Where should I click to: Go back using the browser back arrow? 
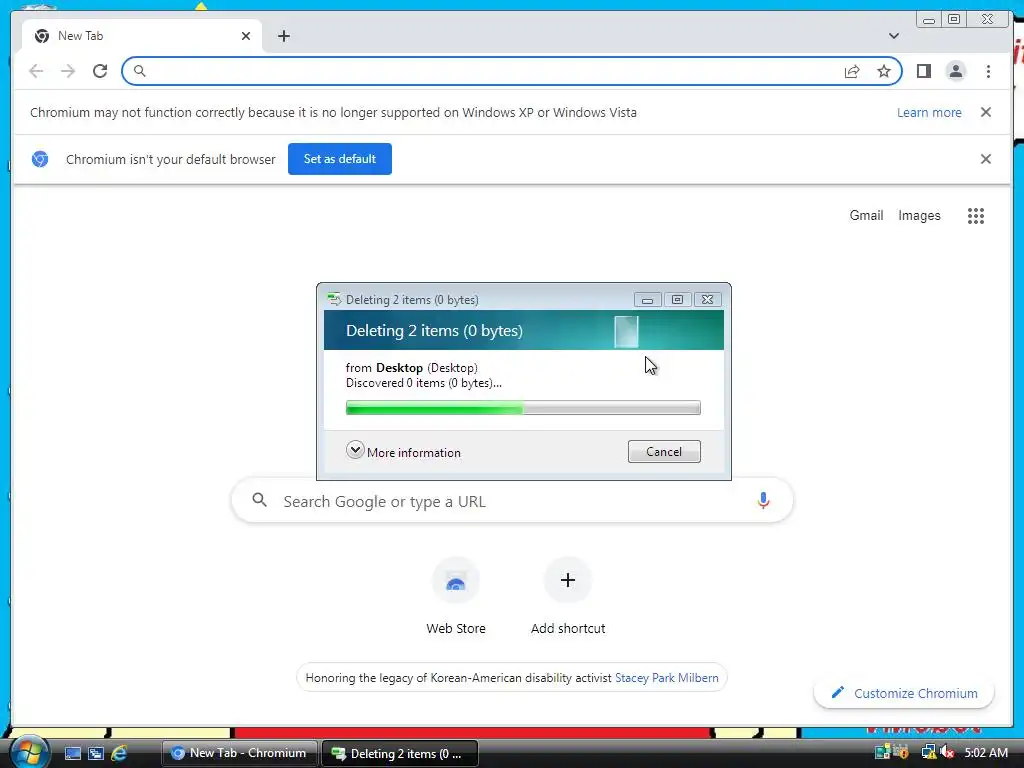36,71
